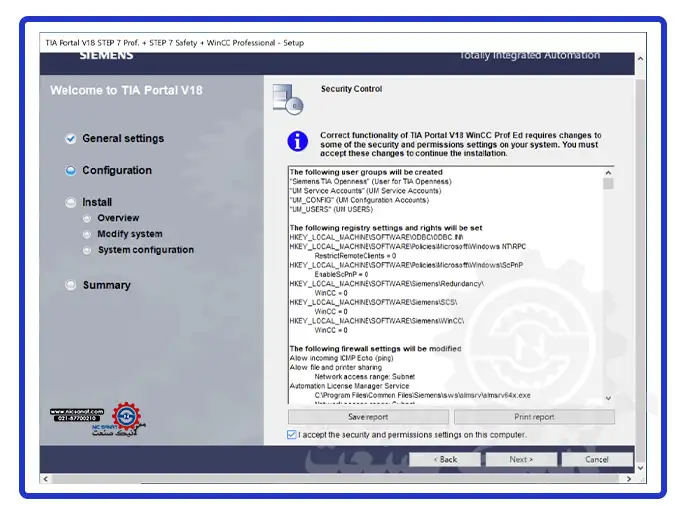The height and width of the screenshot is (516, 686).
Task: Click the Save report button
Action: pyautogui.click(x=368, y=417)
